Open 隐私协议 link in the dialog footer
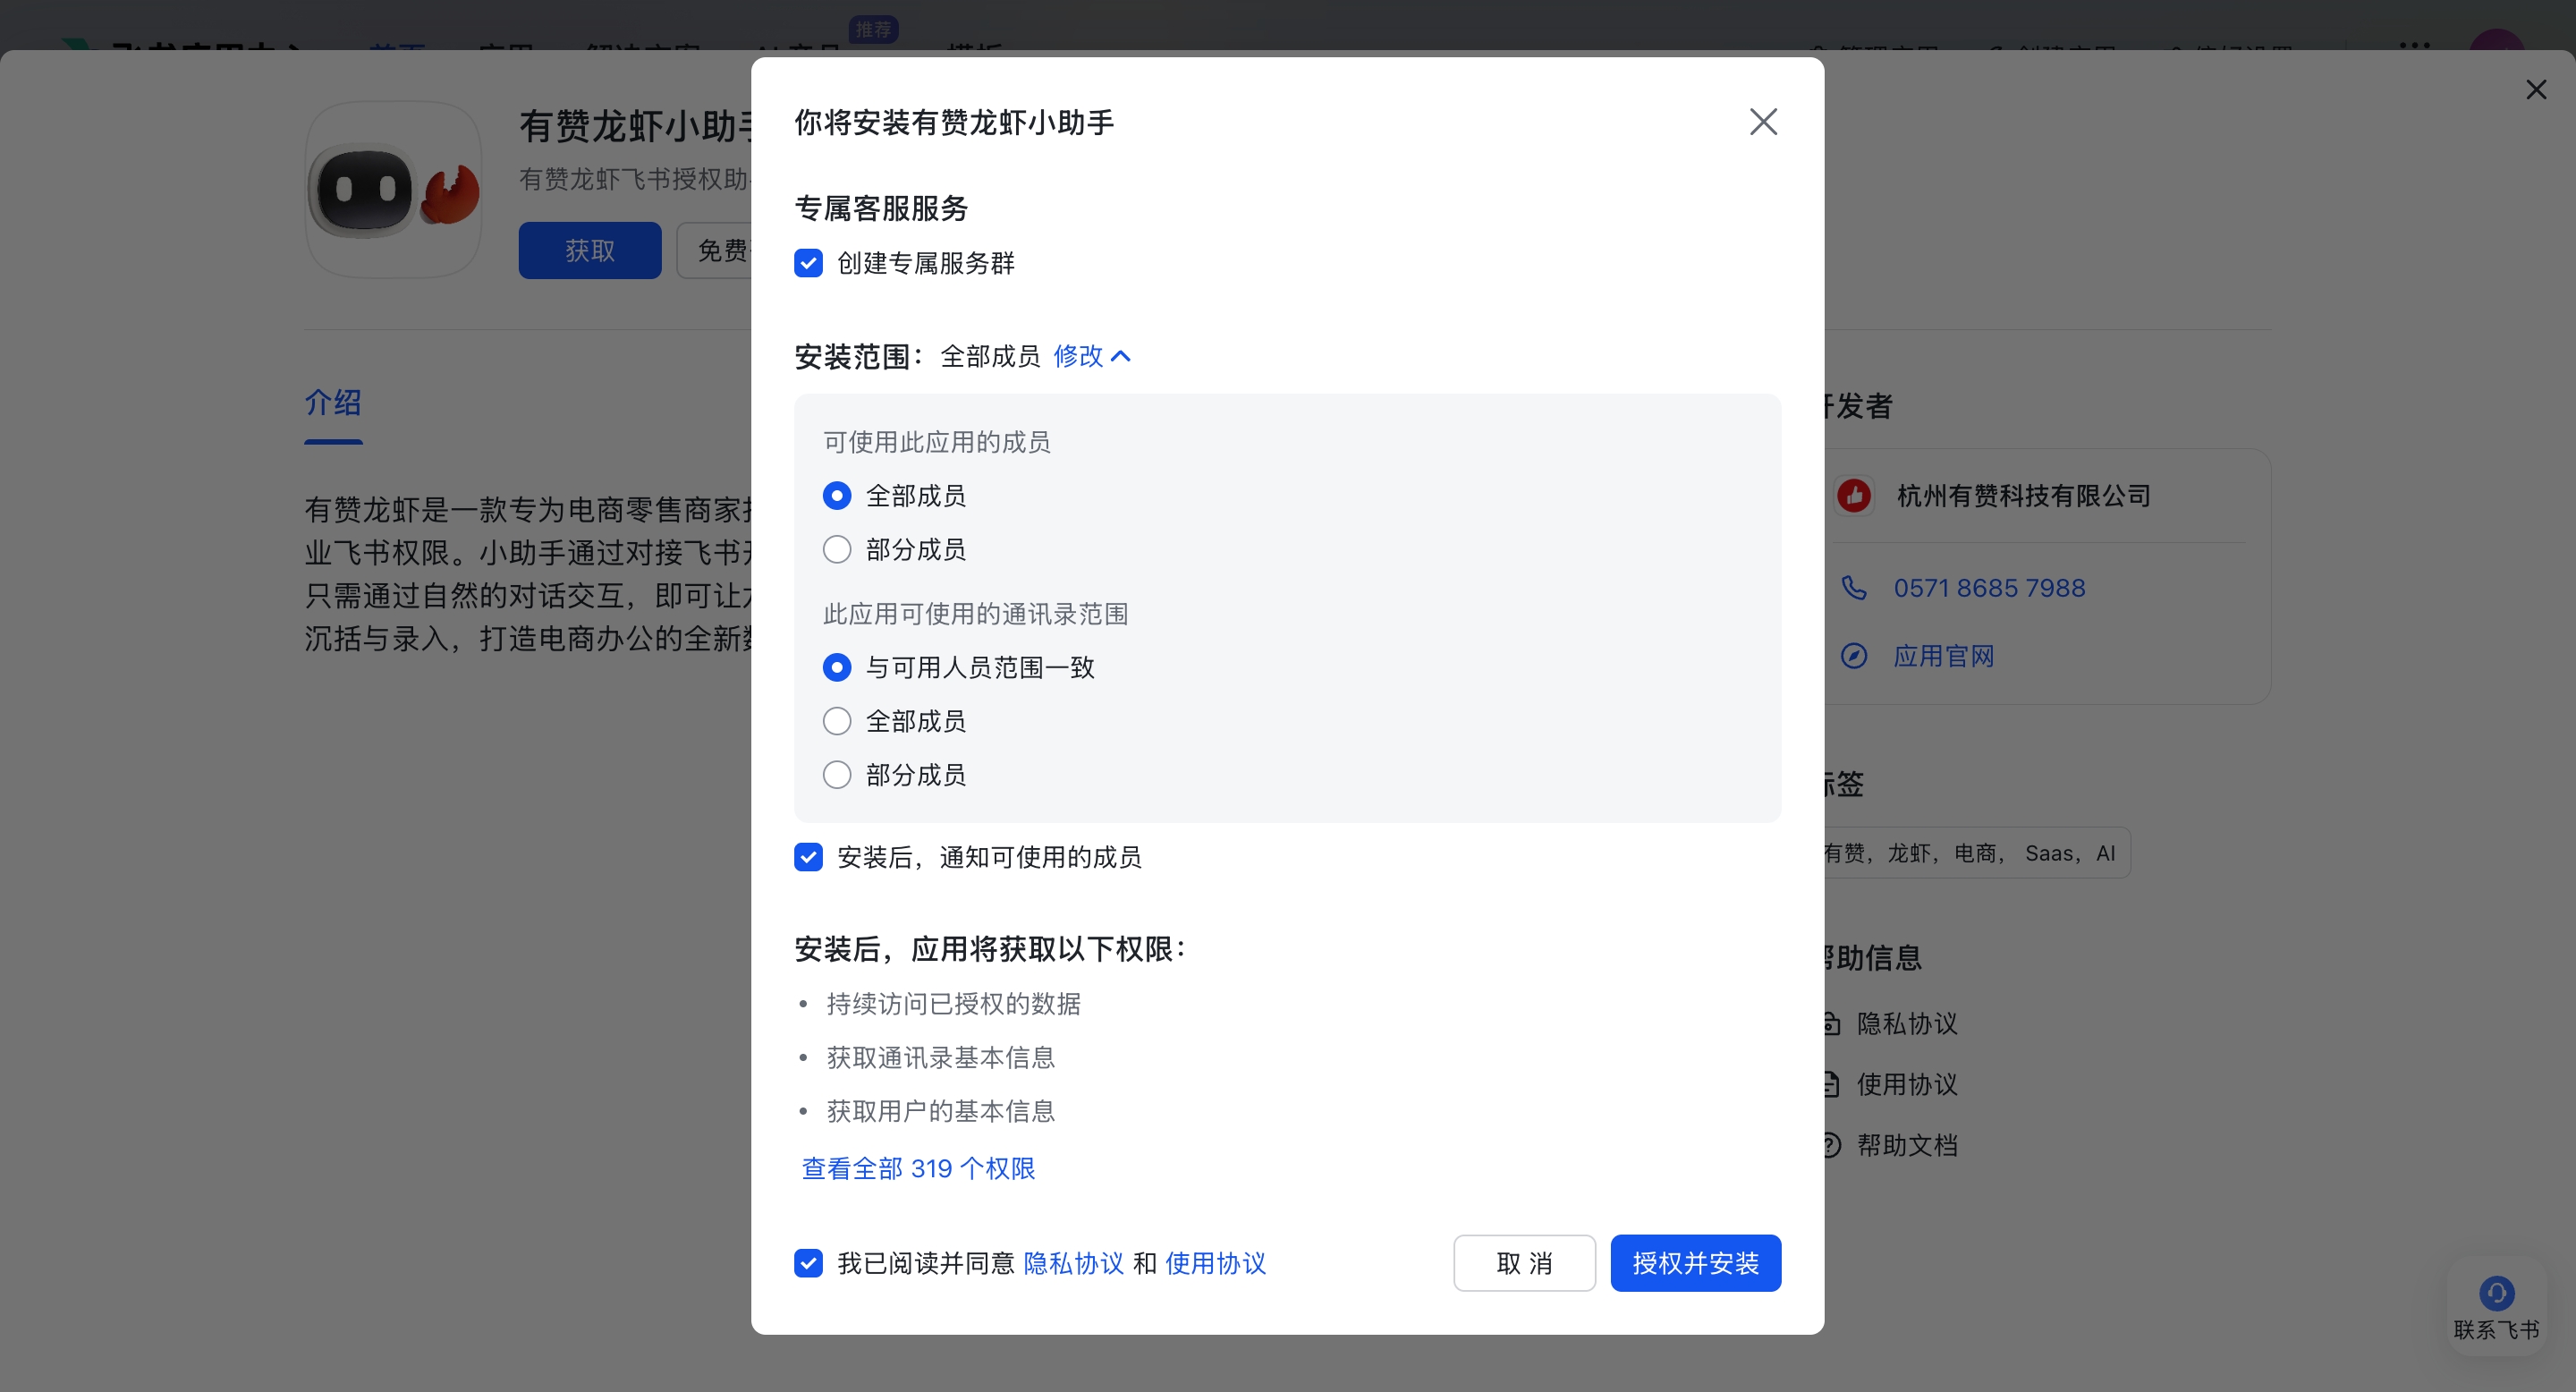Viewport: 2576px width, 1392px height. (1073, 1263)
